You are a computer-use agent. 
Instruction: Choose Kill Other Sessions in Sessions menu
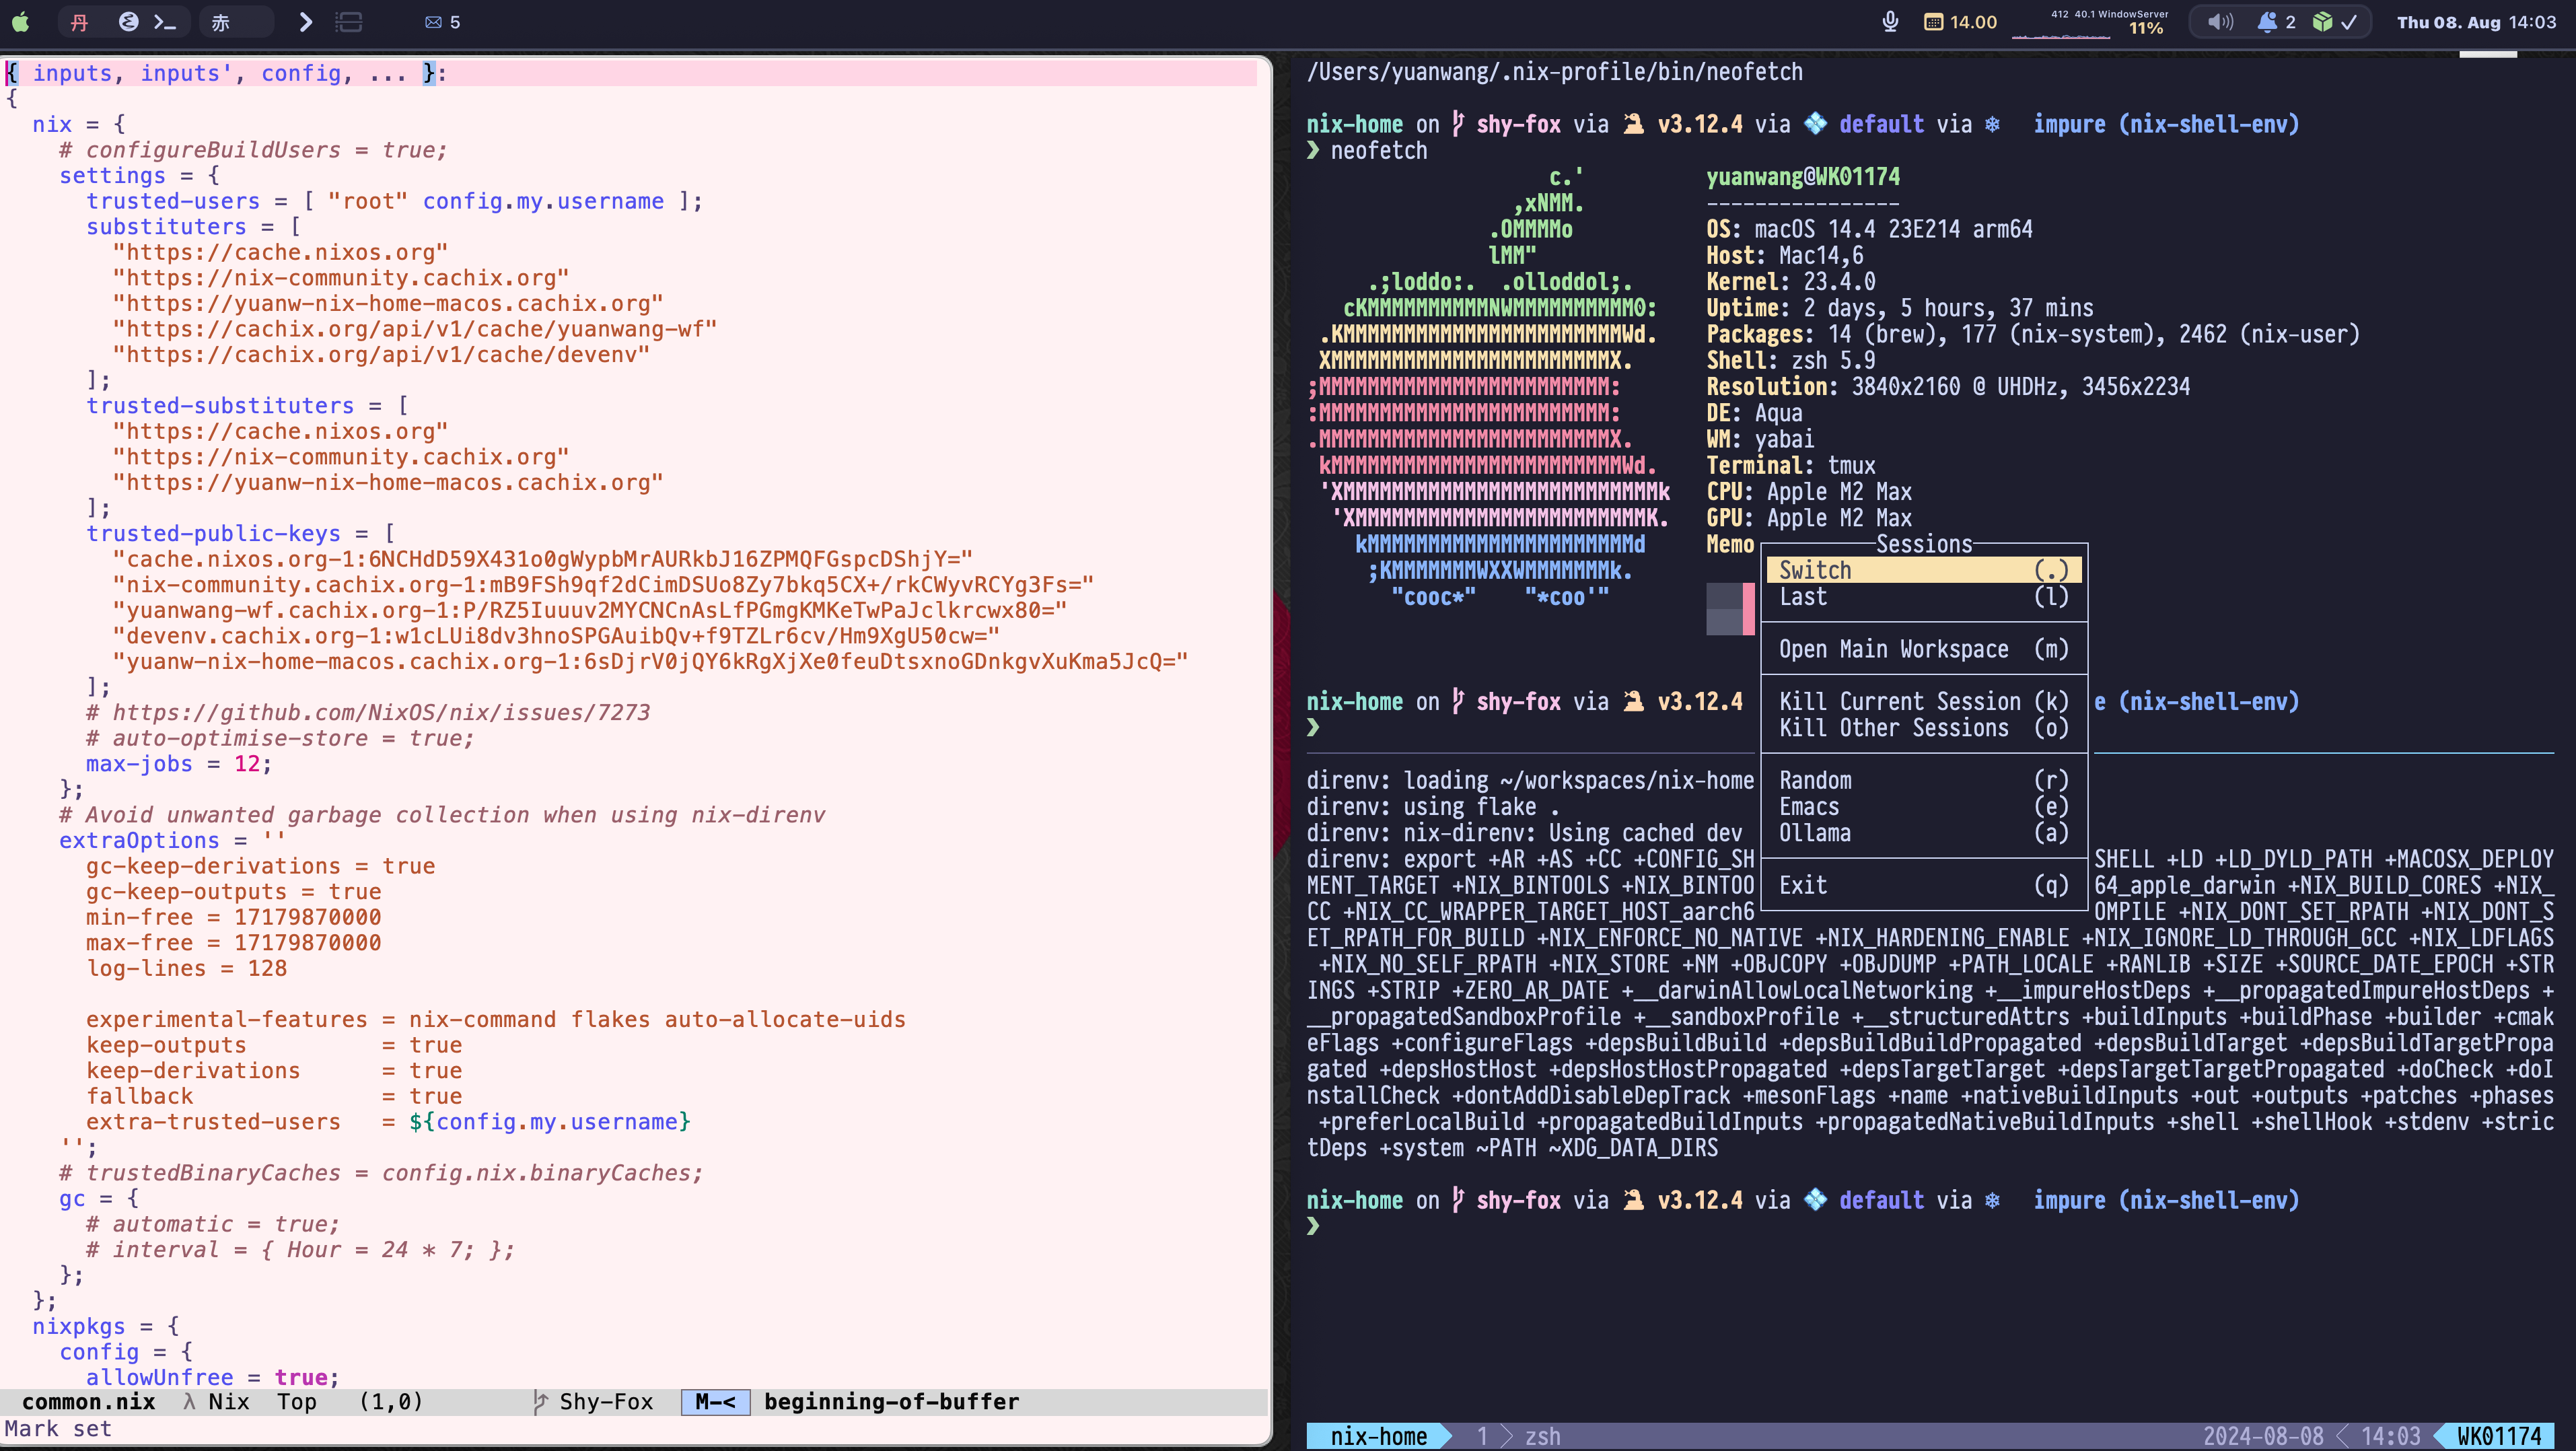[x=1924, y=728]
